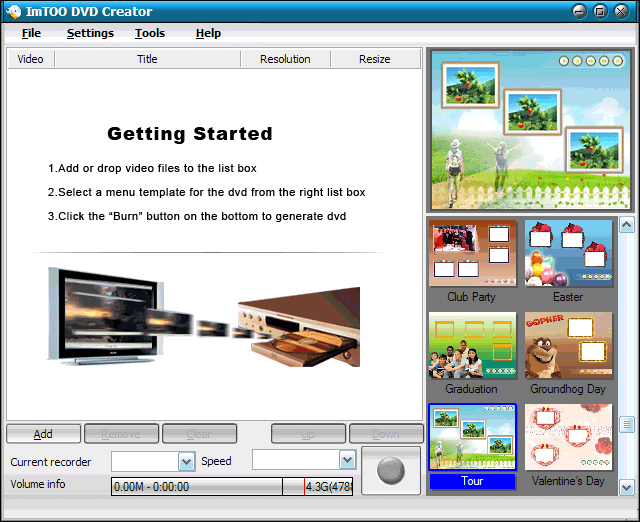The width and height of the screenshot is (640, 522).
Task: Expand the Current recorder dropdown
Action: pyautogui.click(x=186, y=461)
